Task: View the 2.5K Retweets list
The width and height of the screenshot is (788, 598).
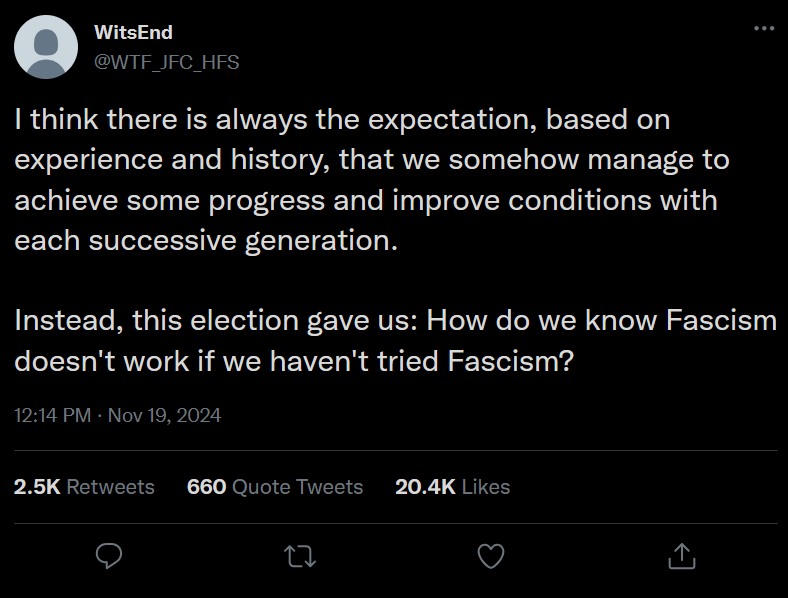Action: 84,487
